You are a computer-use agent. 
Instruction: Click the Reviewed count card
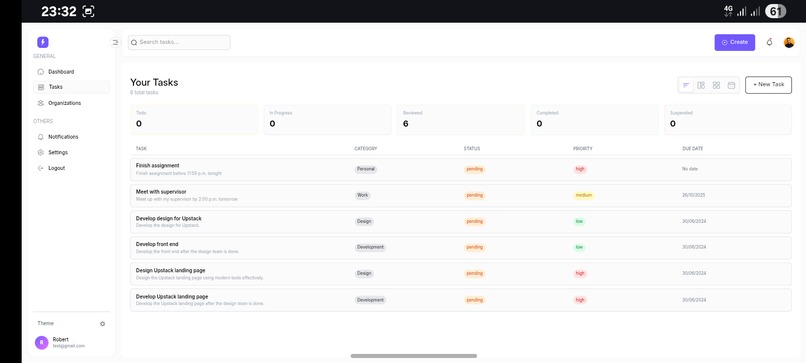point(461,120)
